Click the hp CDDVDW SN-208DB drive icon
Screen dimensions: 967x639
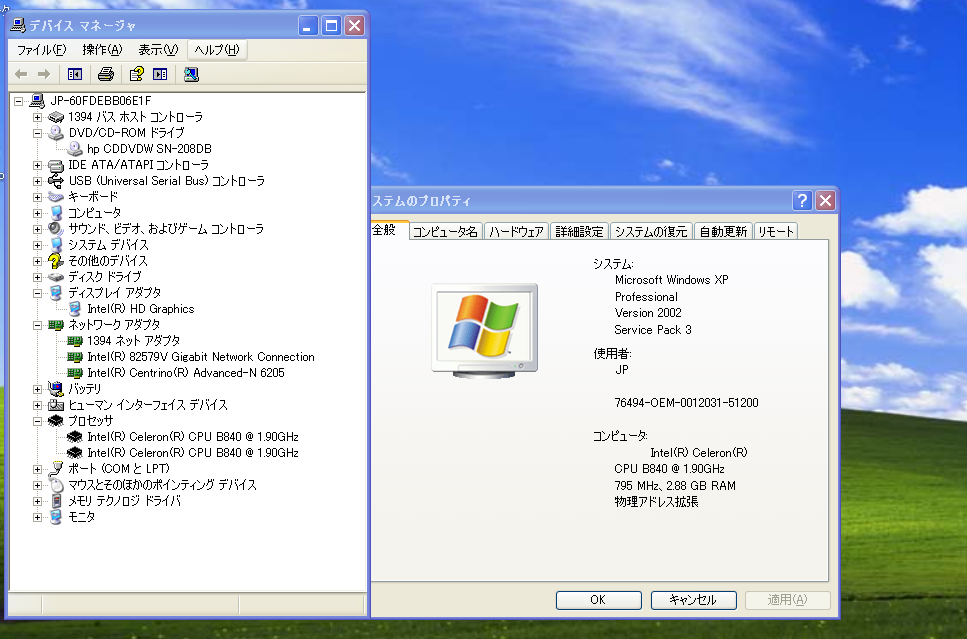click(x=75, y=149)
